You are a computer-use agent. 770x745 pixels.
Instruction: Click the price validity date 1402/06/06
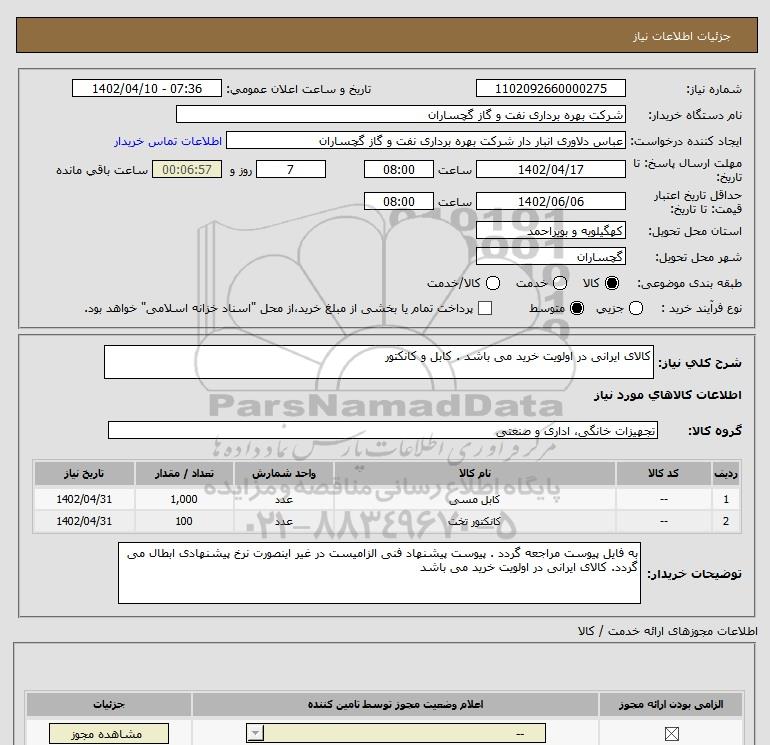pos(550,201)
